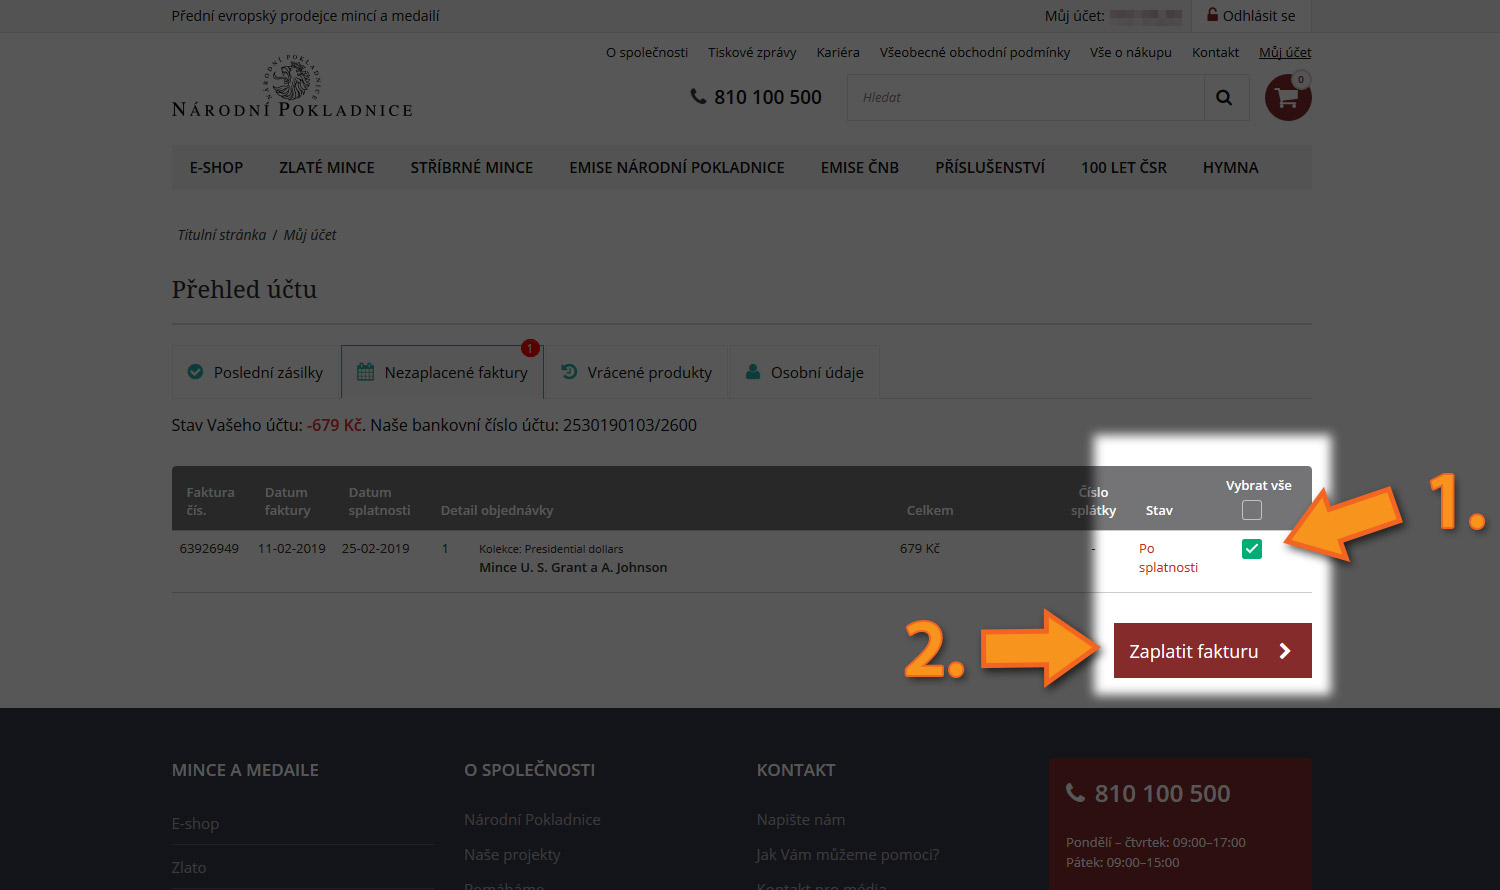Click Mince U. S. Grant a A. Johnson
This screenshot has width=1500, height=890.
coord(573,567)
